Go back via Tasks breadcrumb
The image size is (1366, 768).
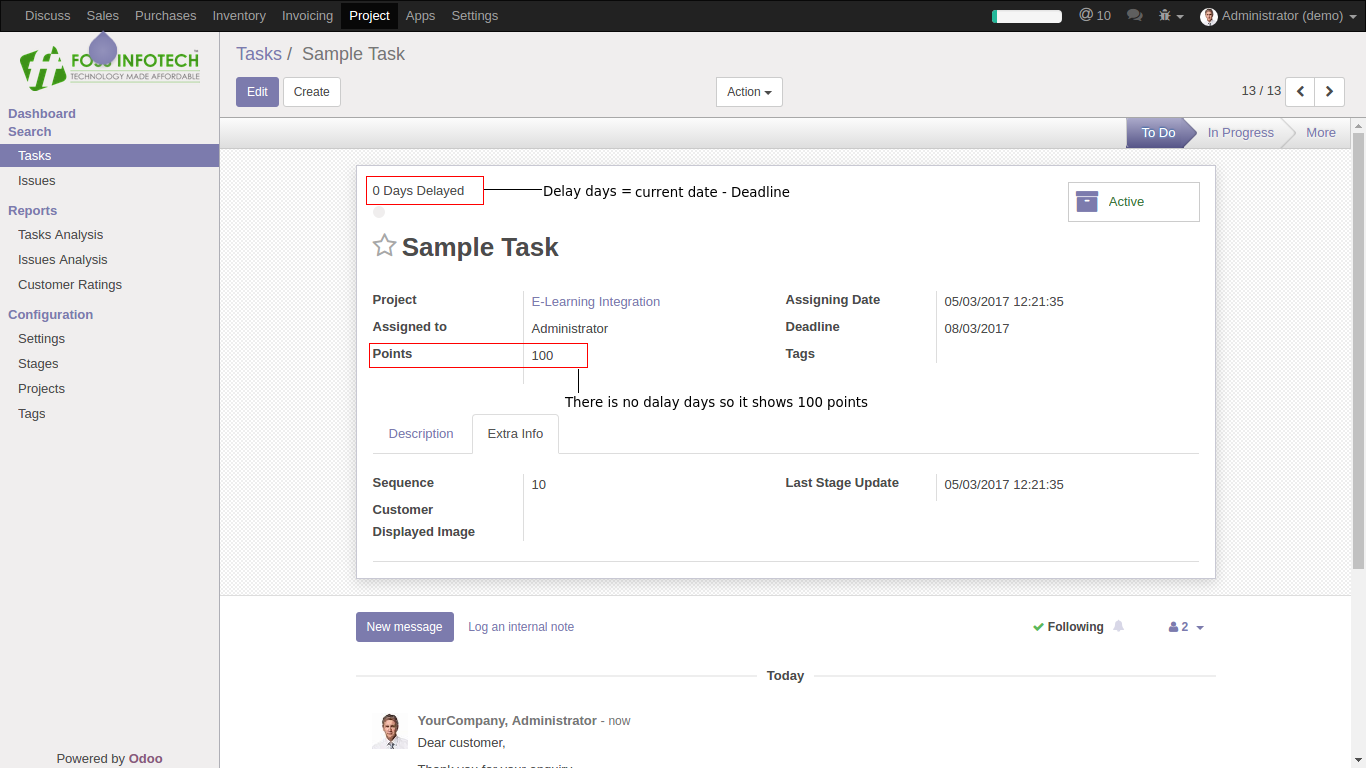point(259,54)
